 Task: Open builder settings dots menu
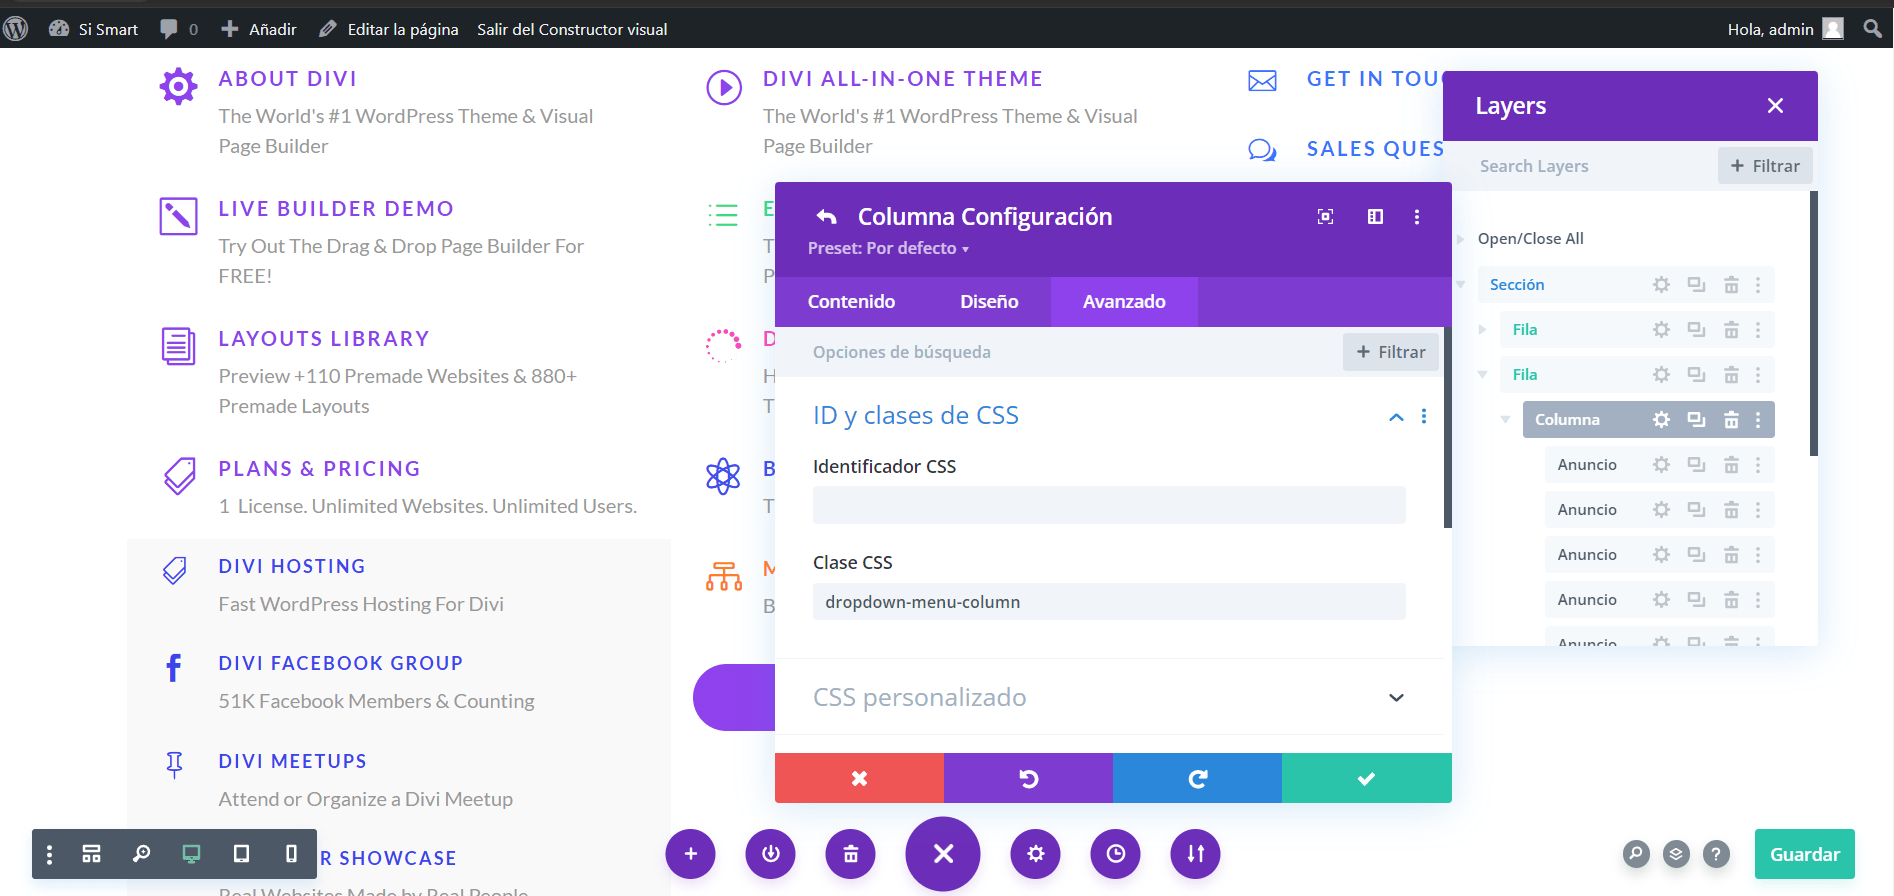[49, 854]
